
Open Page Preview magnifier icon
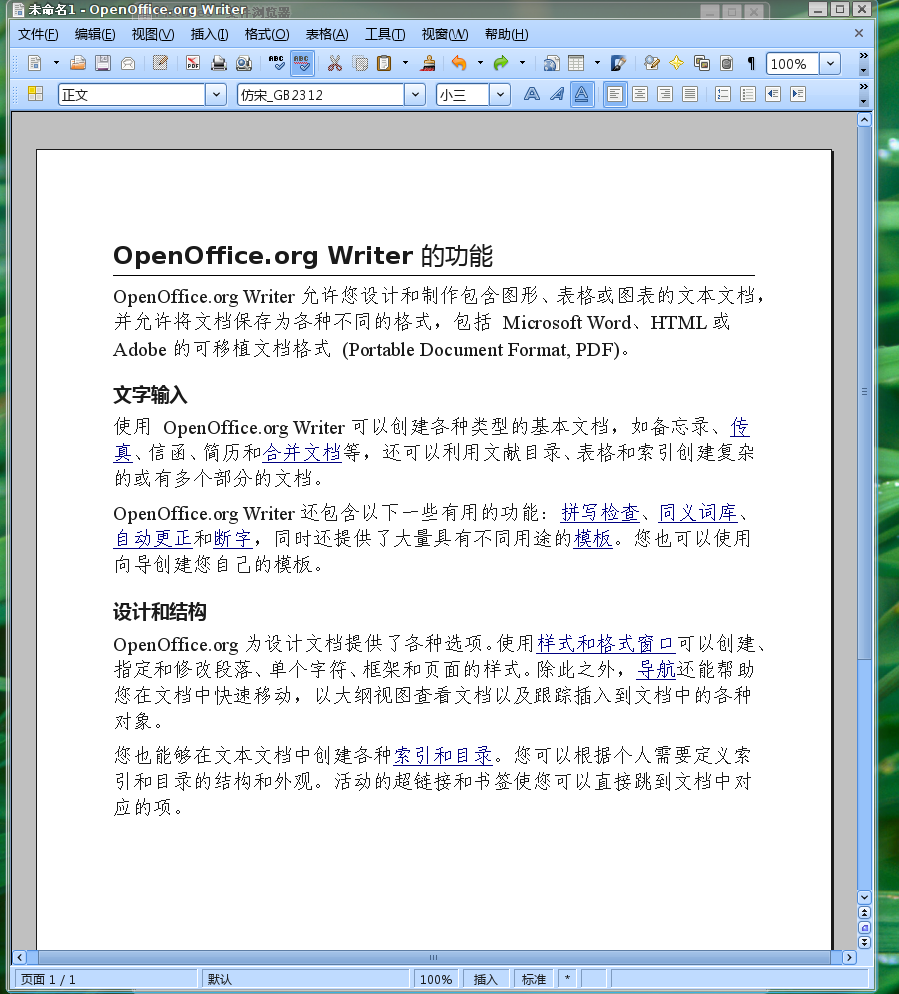pos(244,63)
